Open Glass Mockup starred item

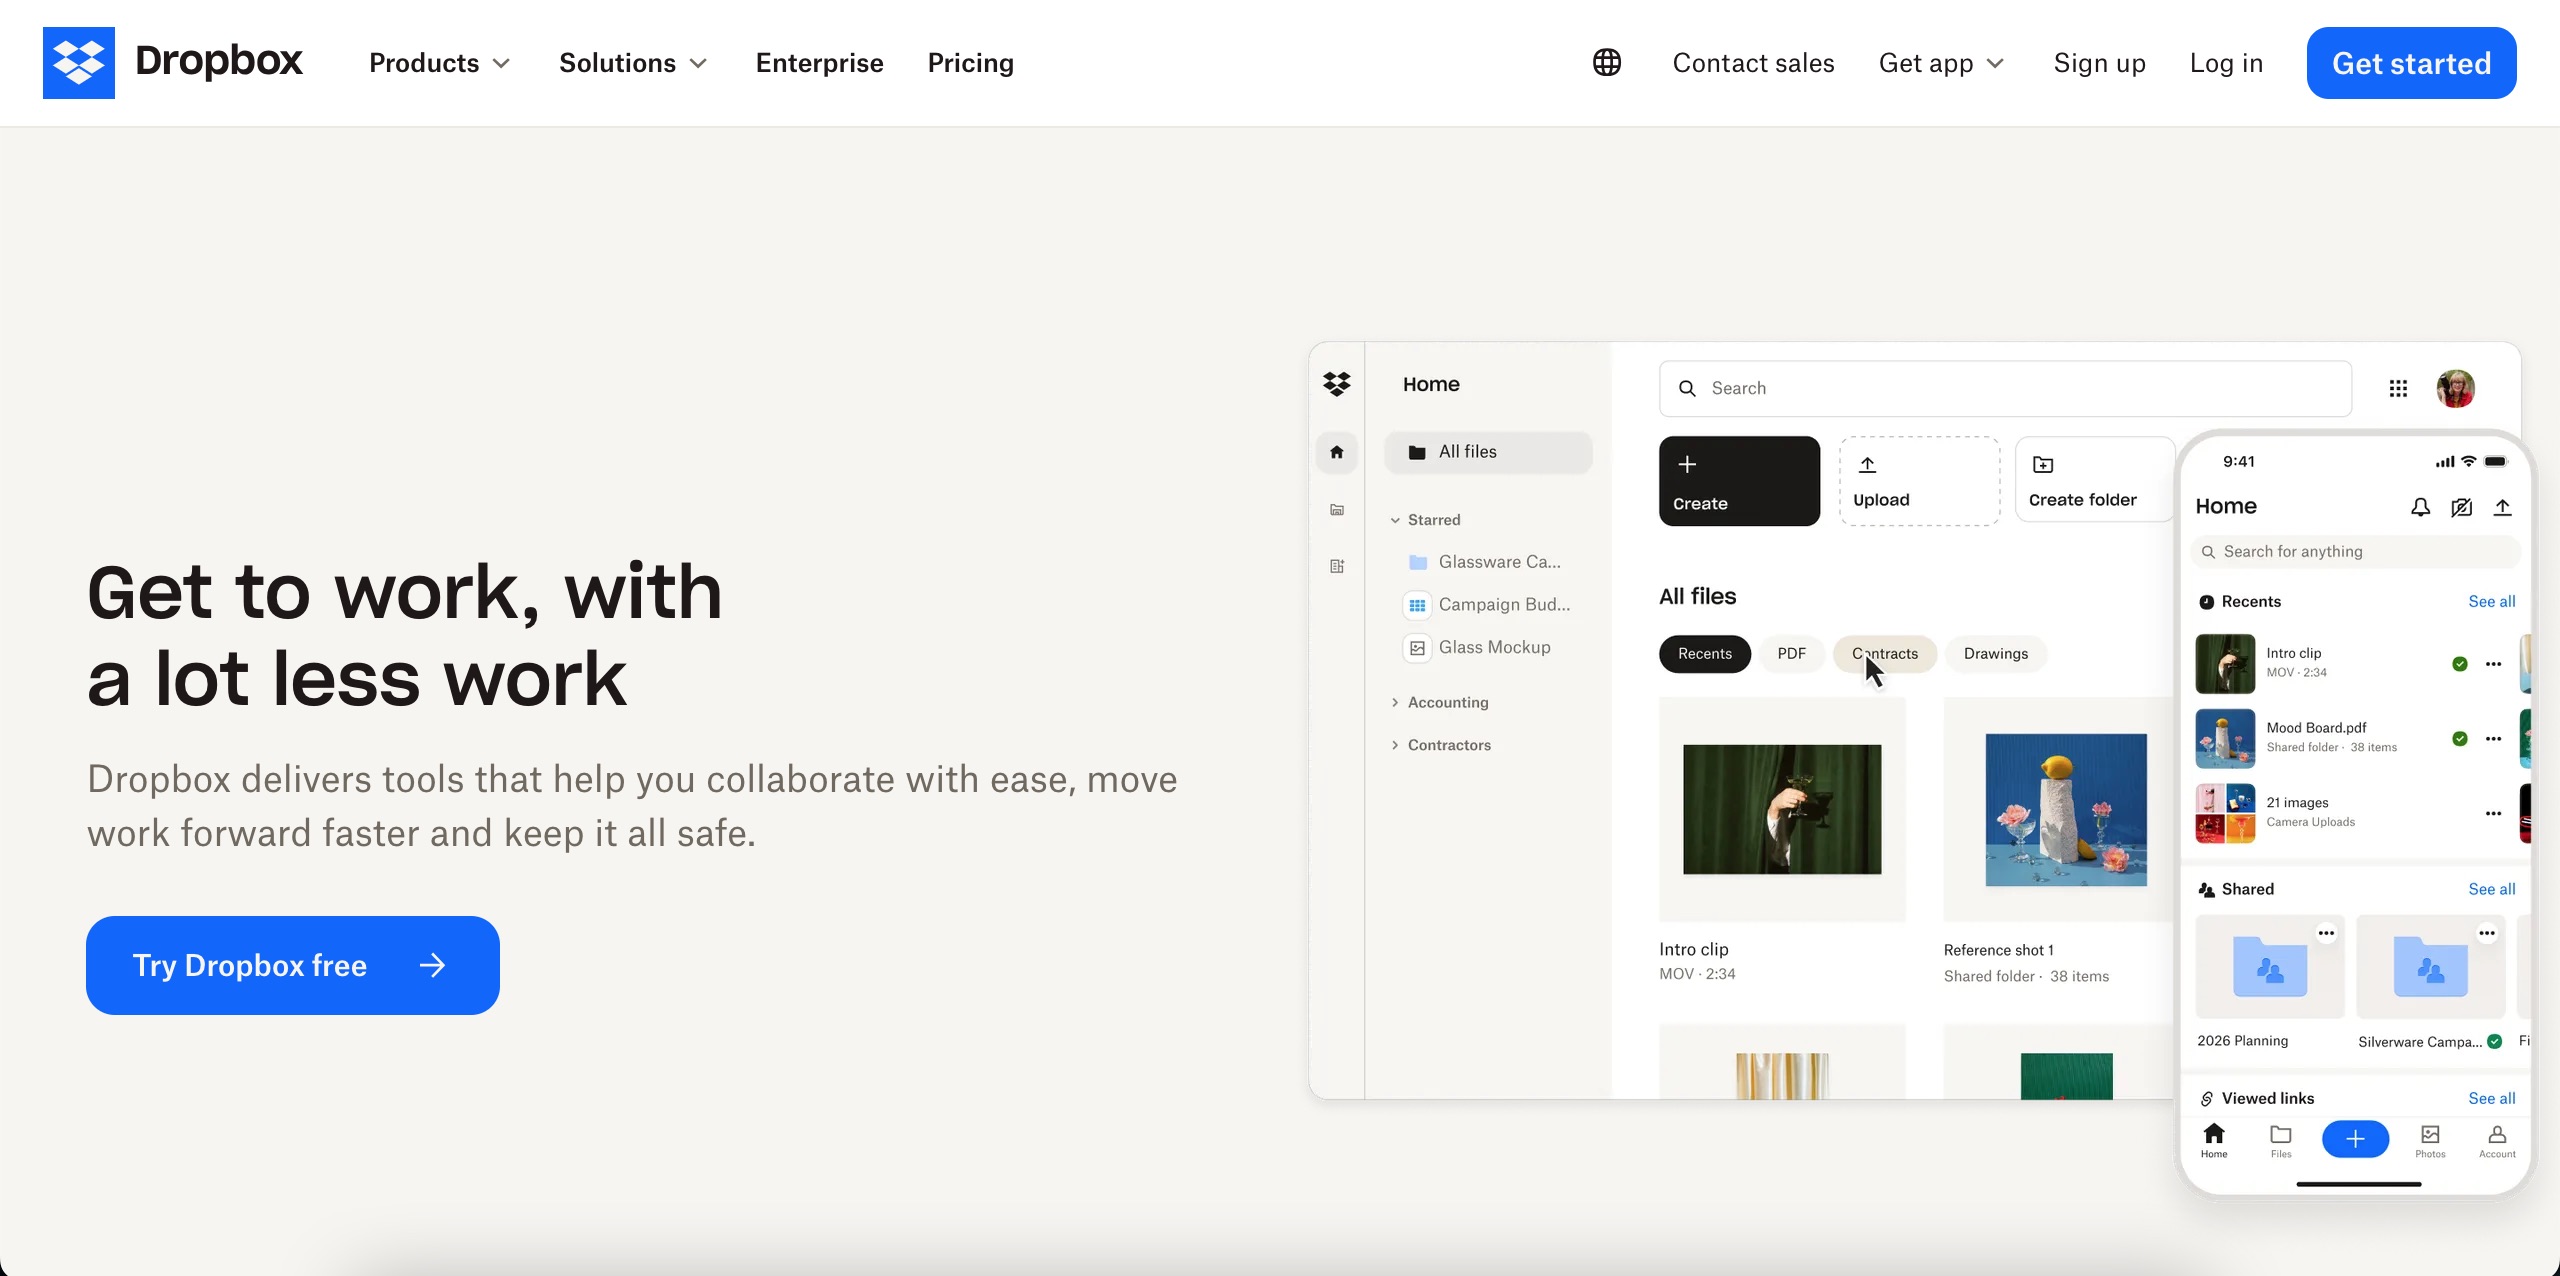(x=1478, y=648)
